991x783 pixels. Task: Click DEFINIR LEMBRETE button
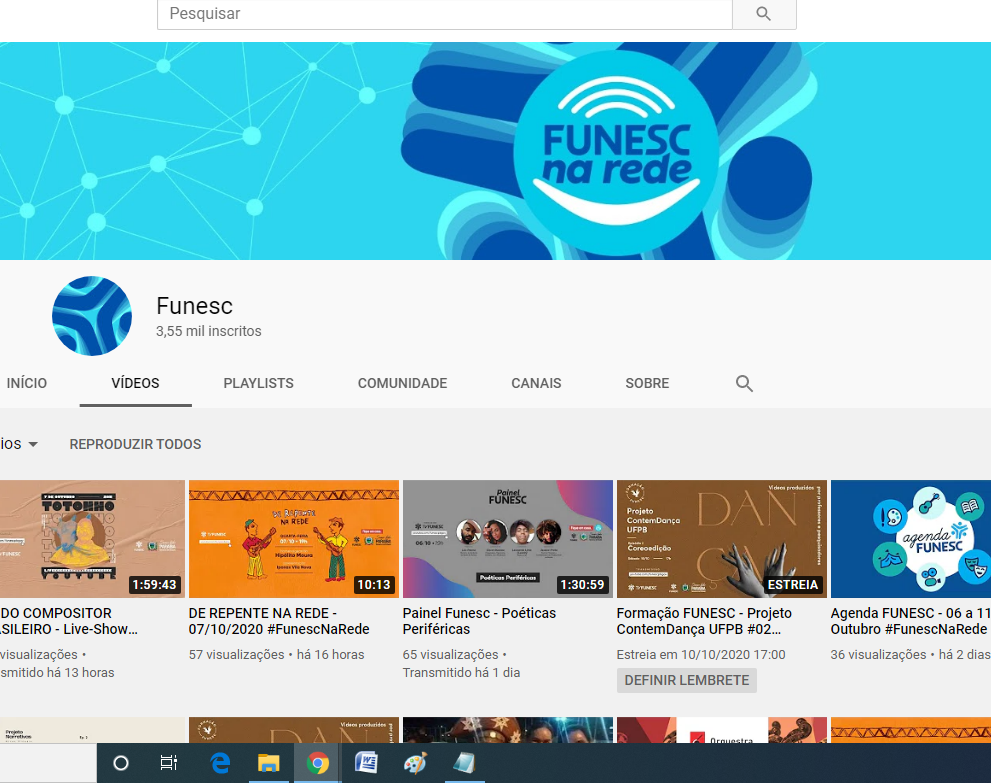tap(686, 680)
